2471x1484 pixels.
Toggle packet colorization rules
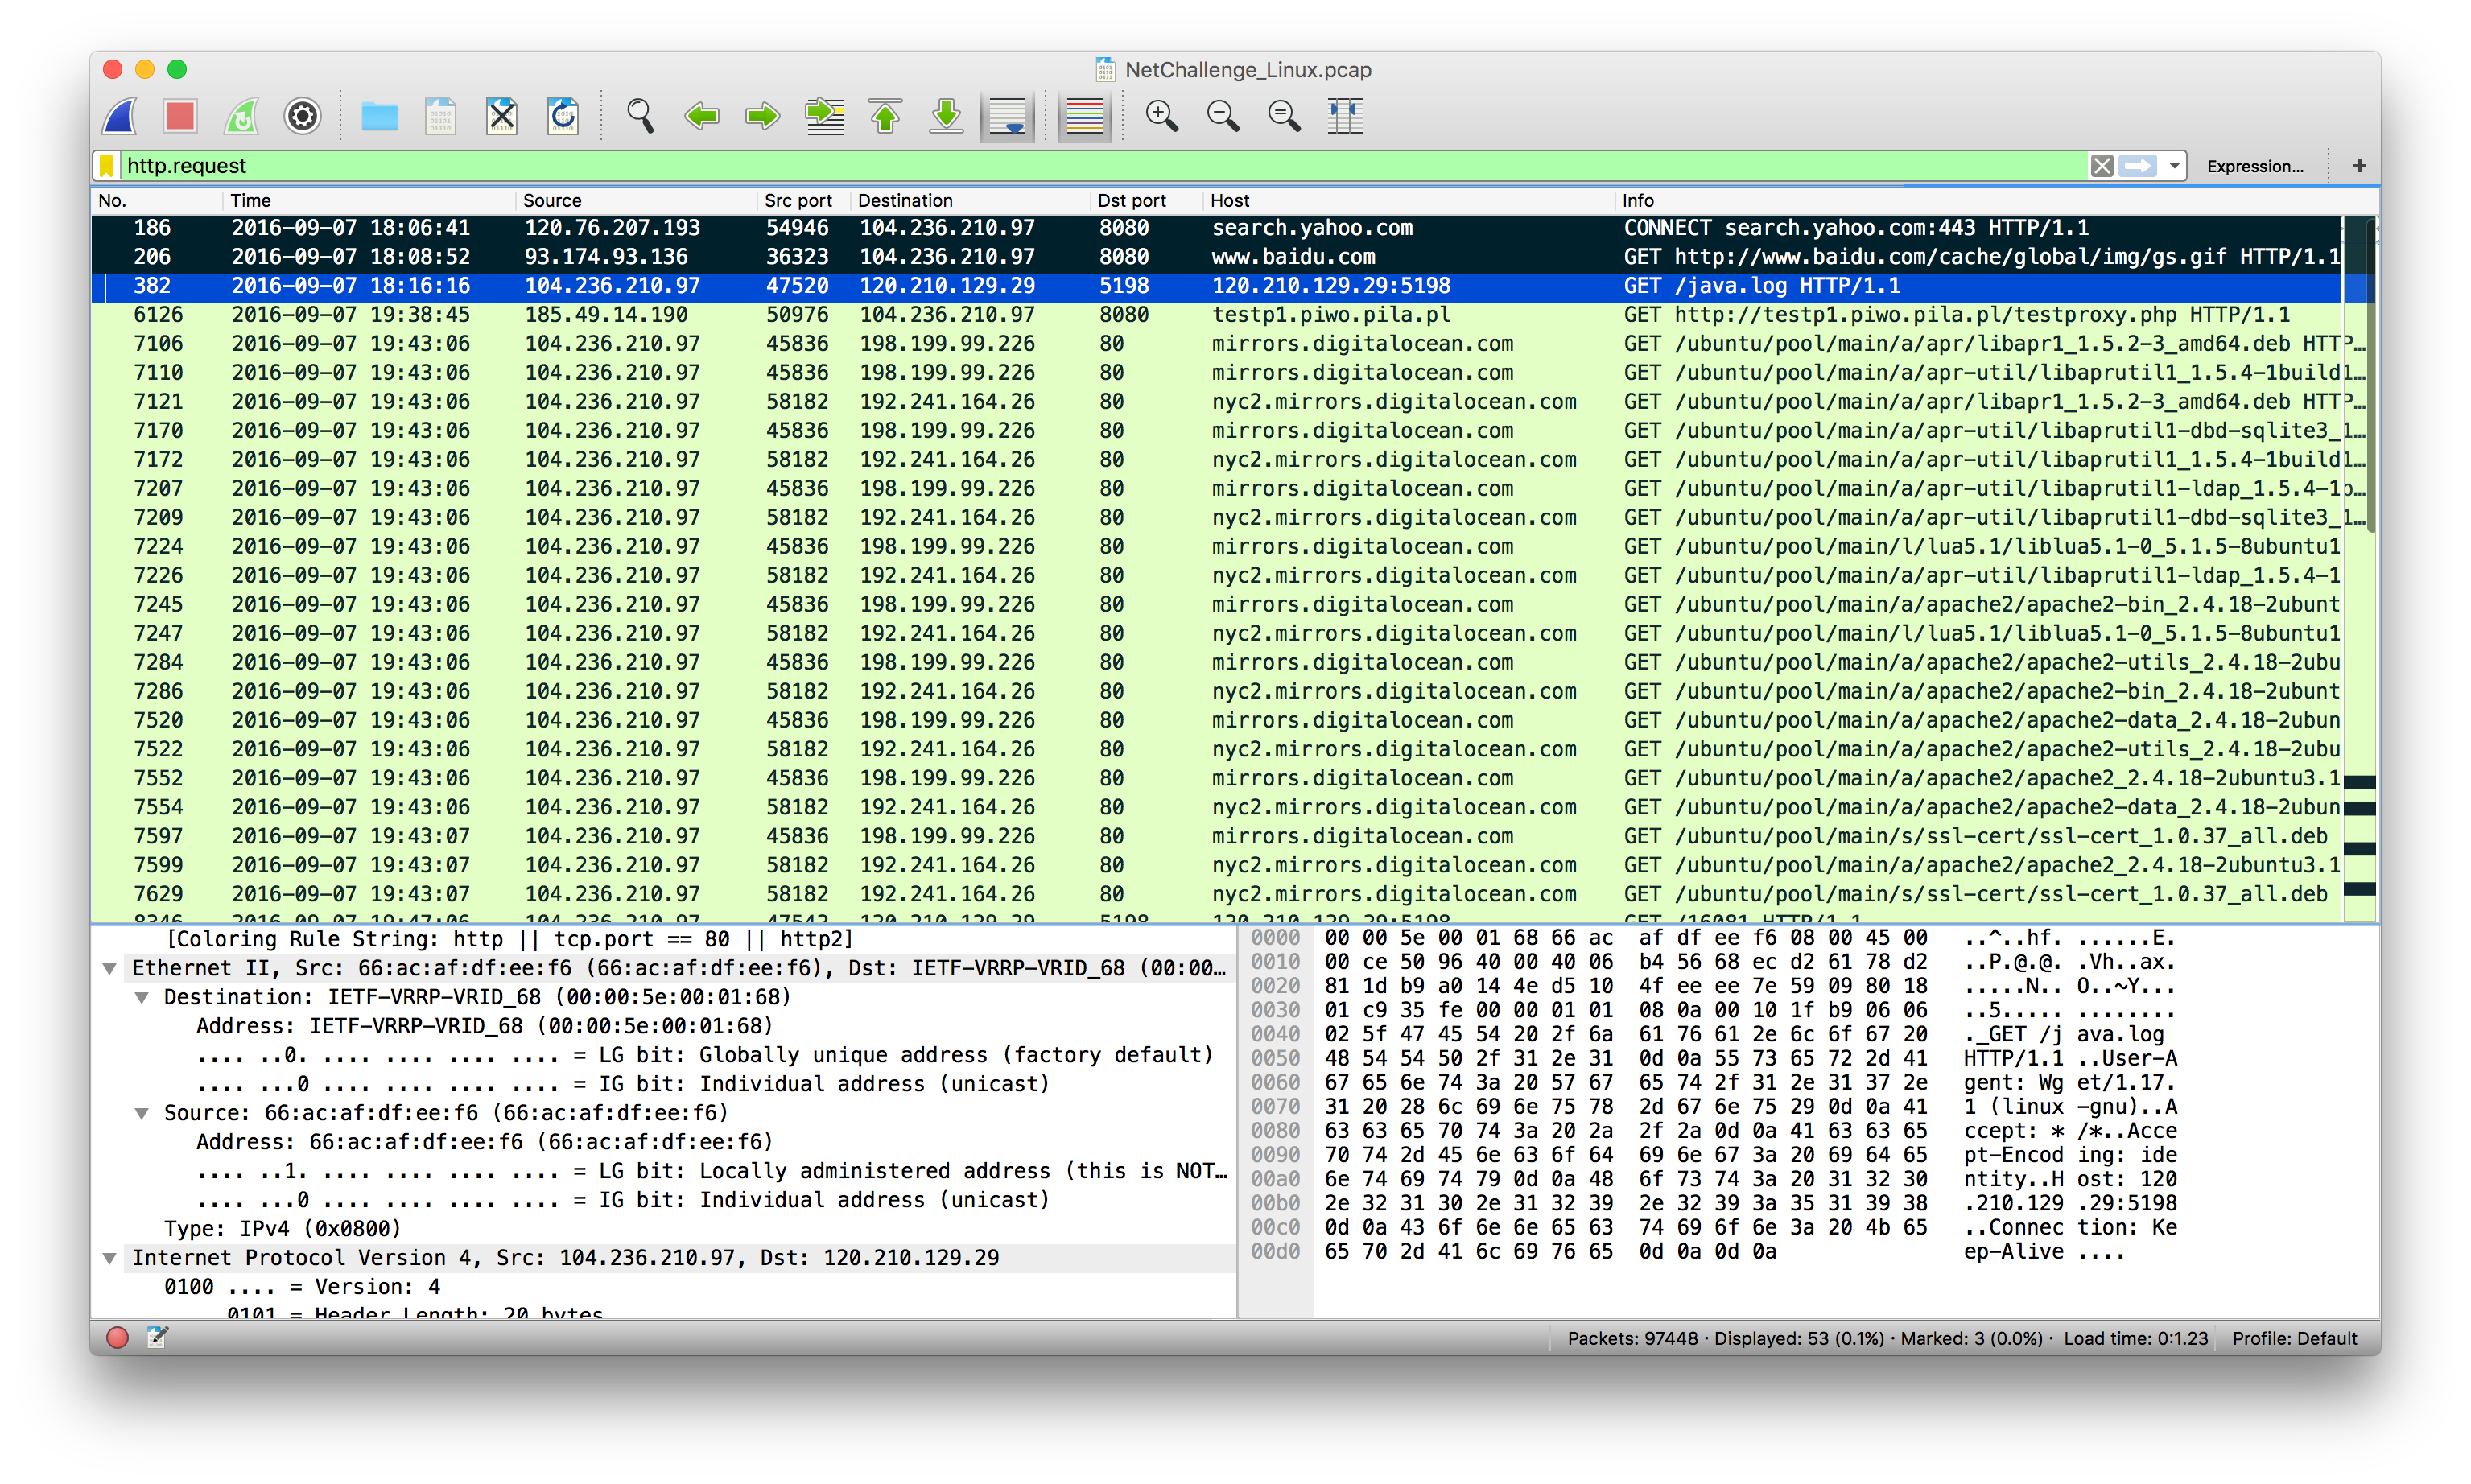coord(1085,116)
